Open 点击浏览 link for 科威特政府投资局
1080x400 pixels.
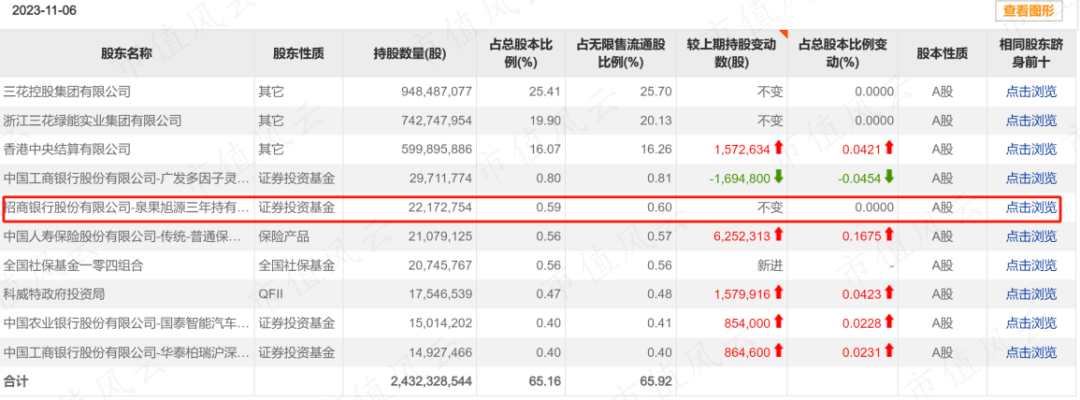coord(1031,295)
